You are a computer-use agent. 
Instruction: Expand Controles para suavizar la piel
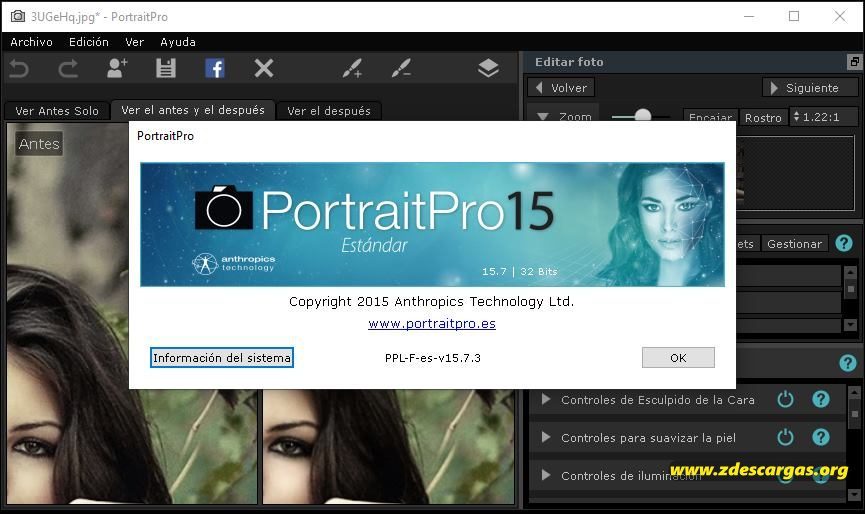[x=546, y=437]
